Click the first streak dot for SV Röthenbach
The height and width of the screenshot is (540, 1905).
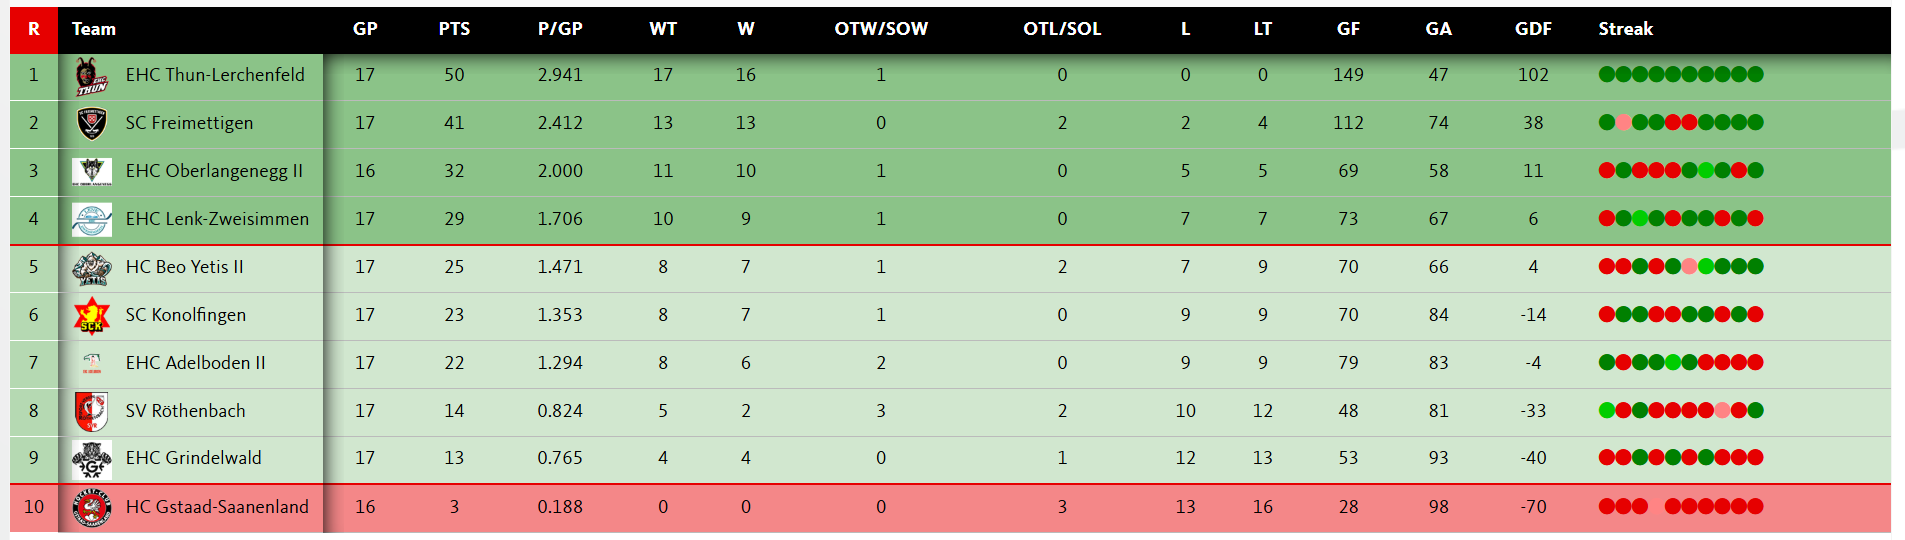[1607, 410]
